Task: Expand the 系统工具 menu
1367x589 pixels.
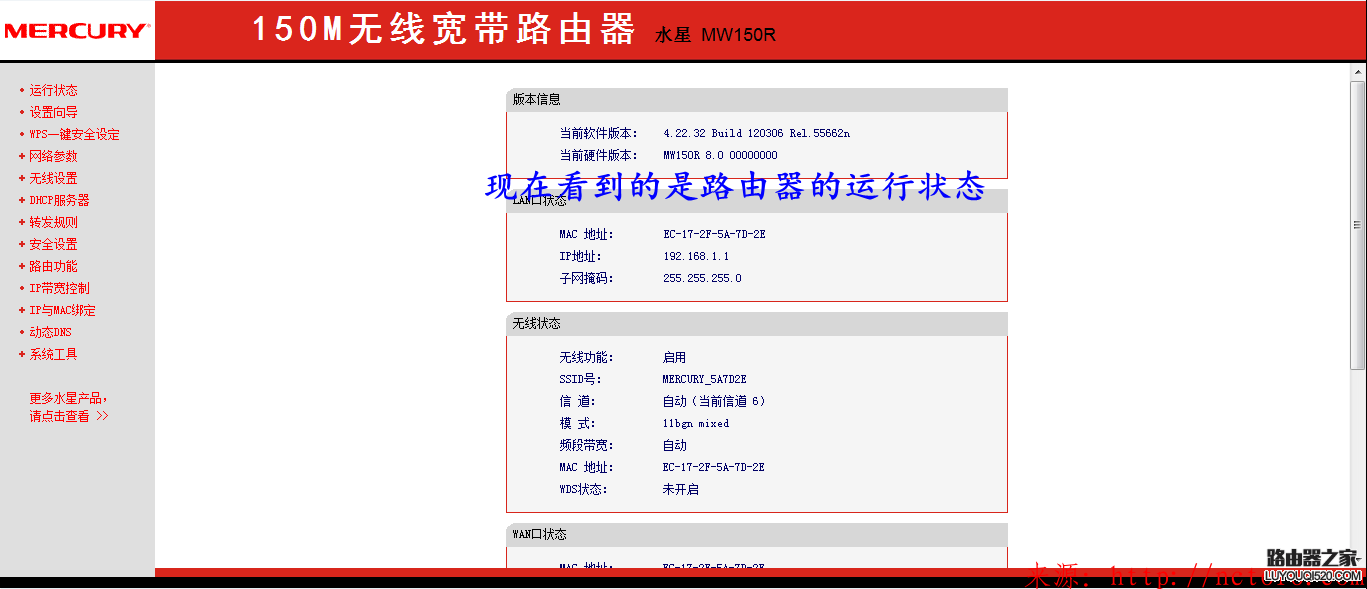Action: click(x=53, y=354)
